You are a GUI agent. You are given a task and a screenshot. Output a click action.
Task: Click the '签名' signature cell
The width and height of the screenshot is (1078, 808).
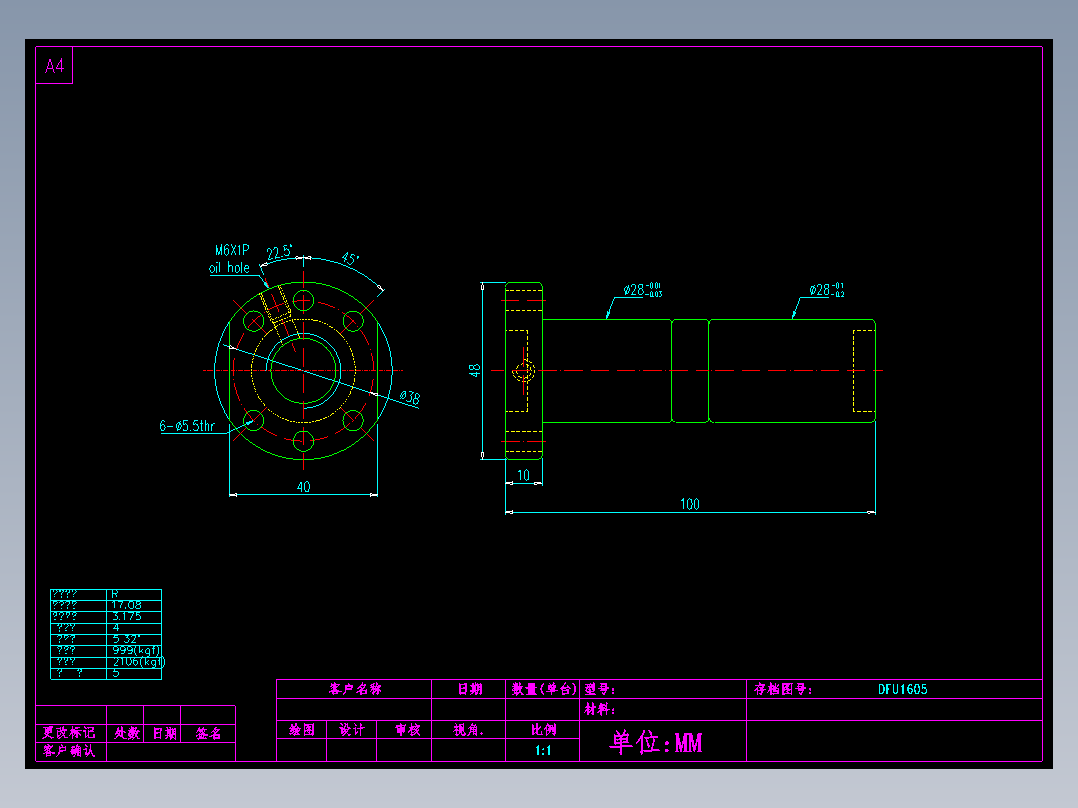coord(208,733)
